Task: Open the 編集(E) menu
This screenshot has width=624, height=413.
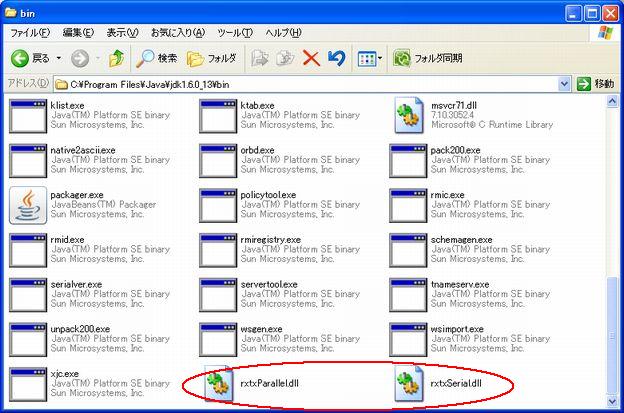Action: coord(78,33)
